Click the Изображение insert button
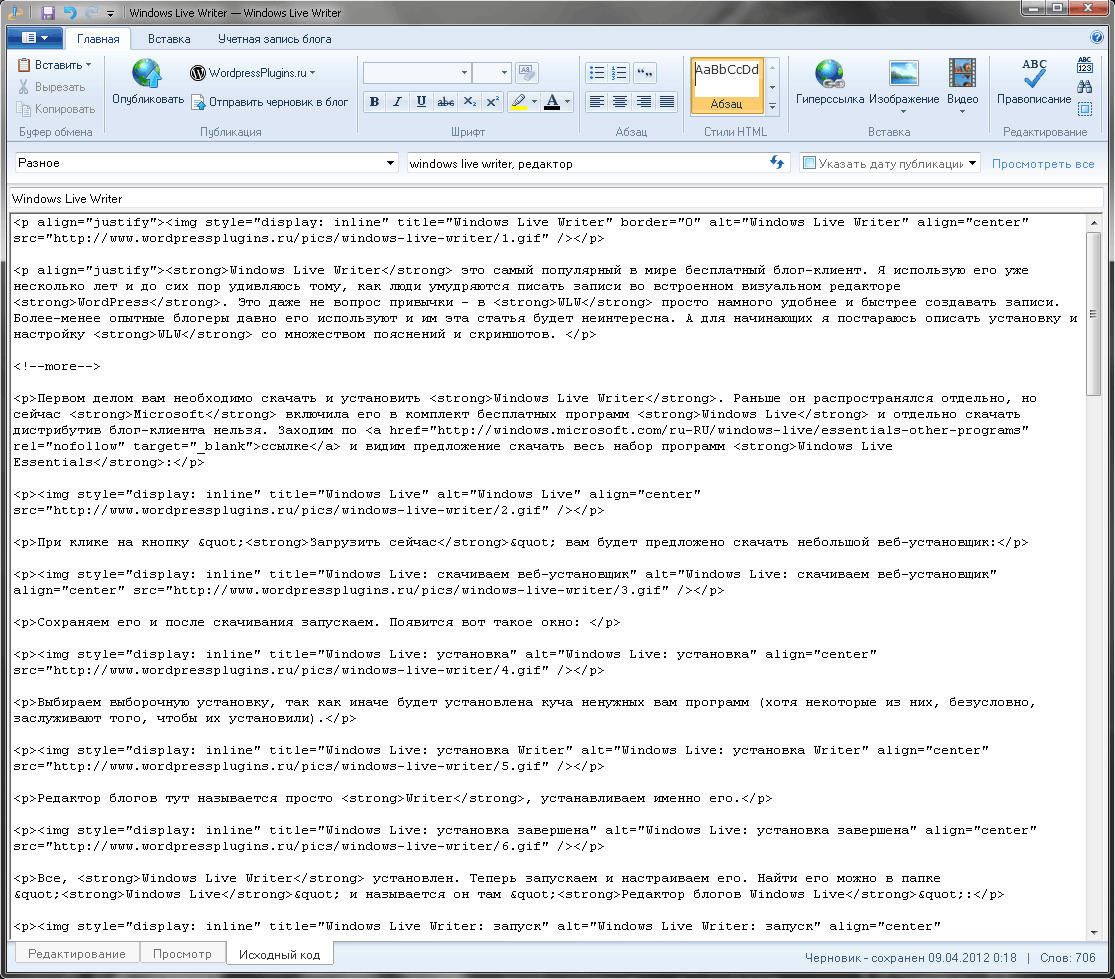The image size is (1115, 979). 904,85
